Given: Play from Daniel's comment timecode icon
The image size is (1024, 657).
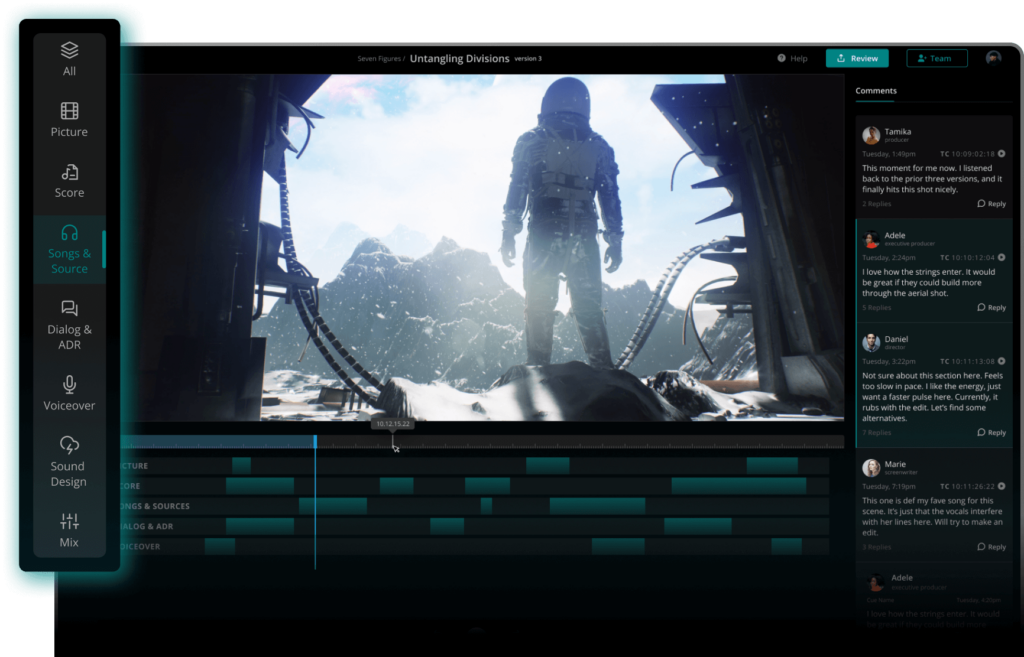Looking at the screenshot, I should 1001,361.
